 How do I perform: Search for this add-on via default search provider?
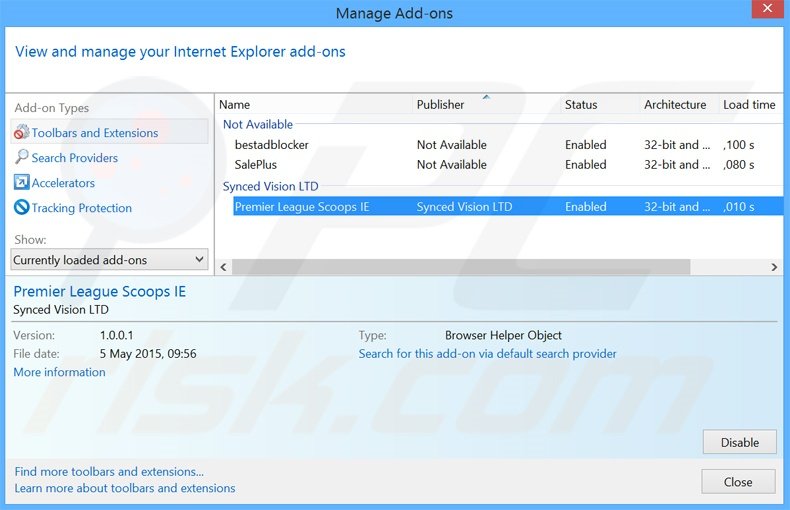pyautogui.click(x=487, y=354)
